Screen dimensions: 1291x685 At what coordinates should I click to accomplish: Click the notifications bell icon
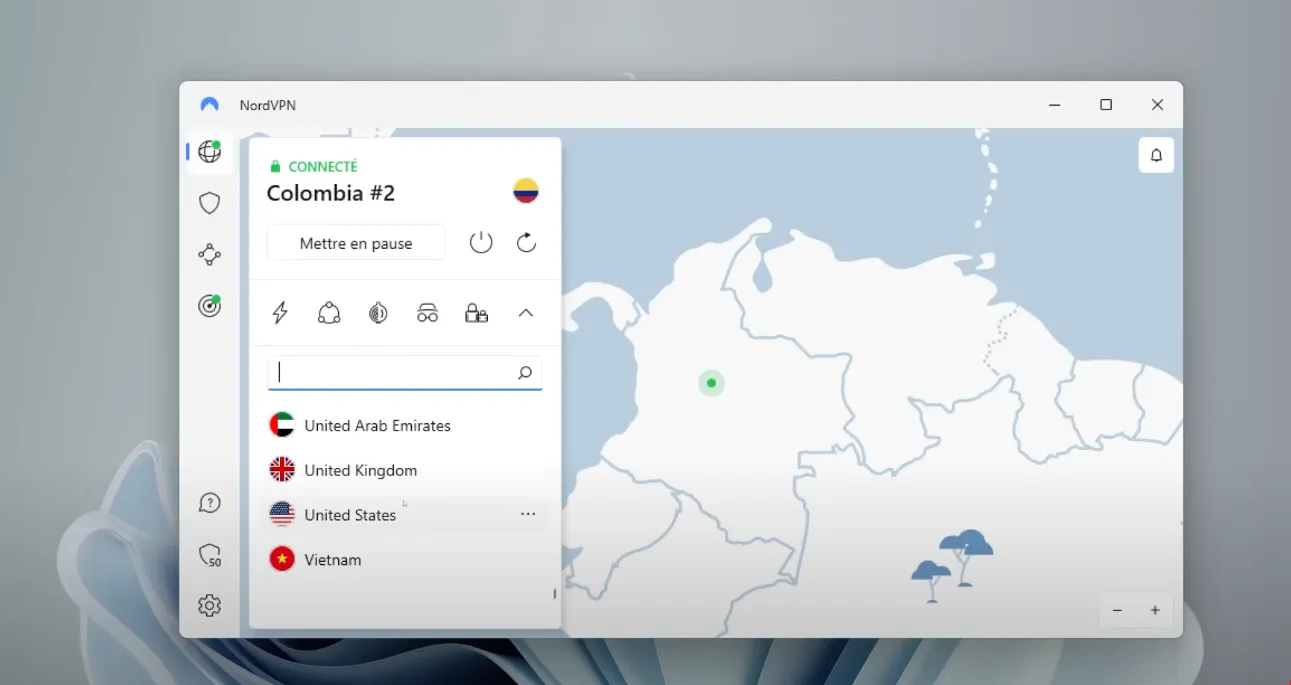[x=1156, y=155]
